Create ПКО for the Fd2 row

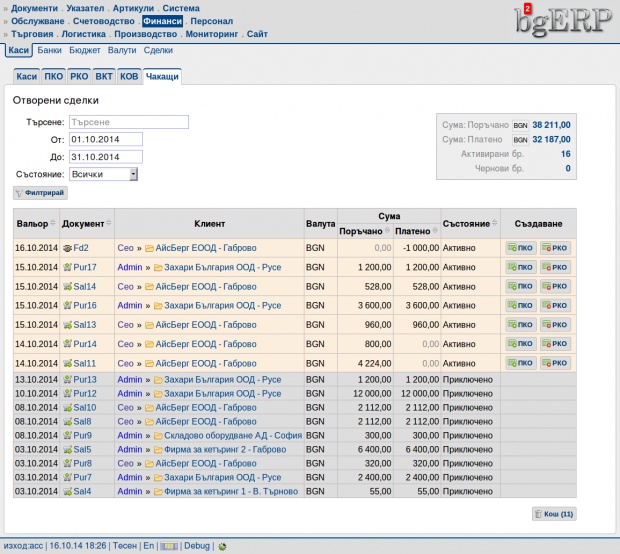tap(521, 248)
